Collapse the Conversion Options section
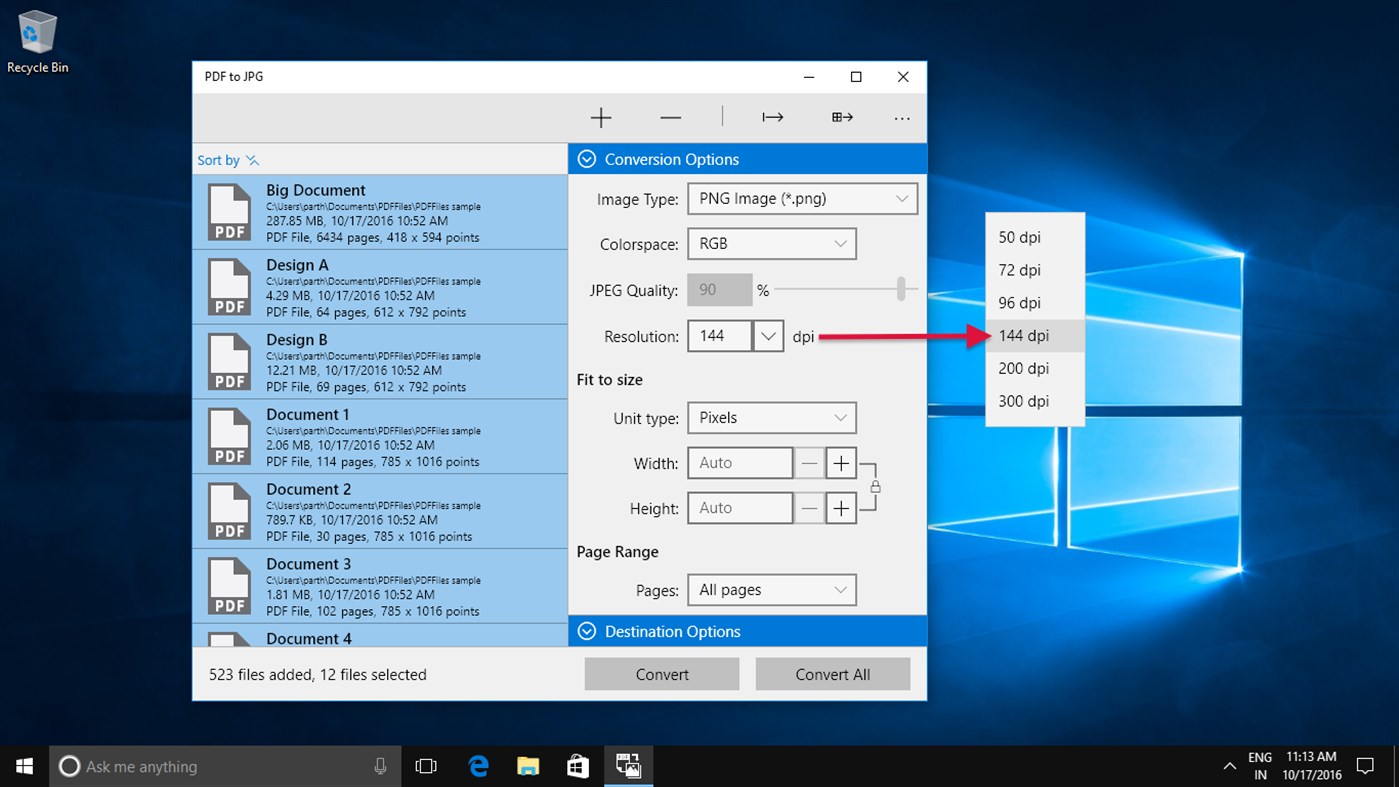The height and width of the screenshot is (787, 1399). [587, 159]
